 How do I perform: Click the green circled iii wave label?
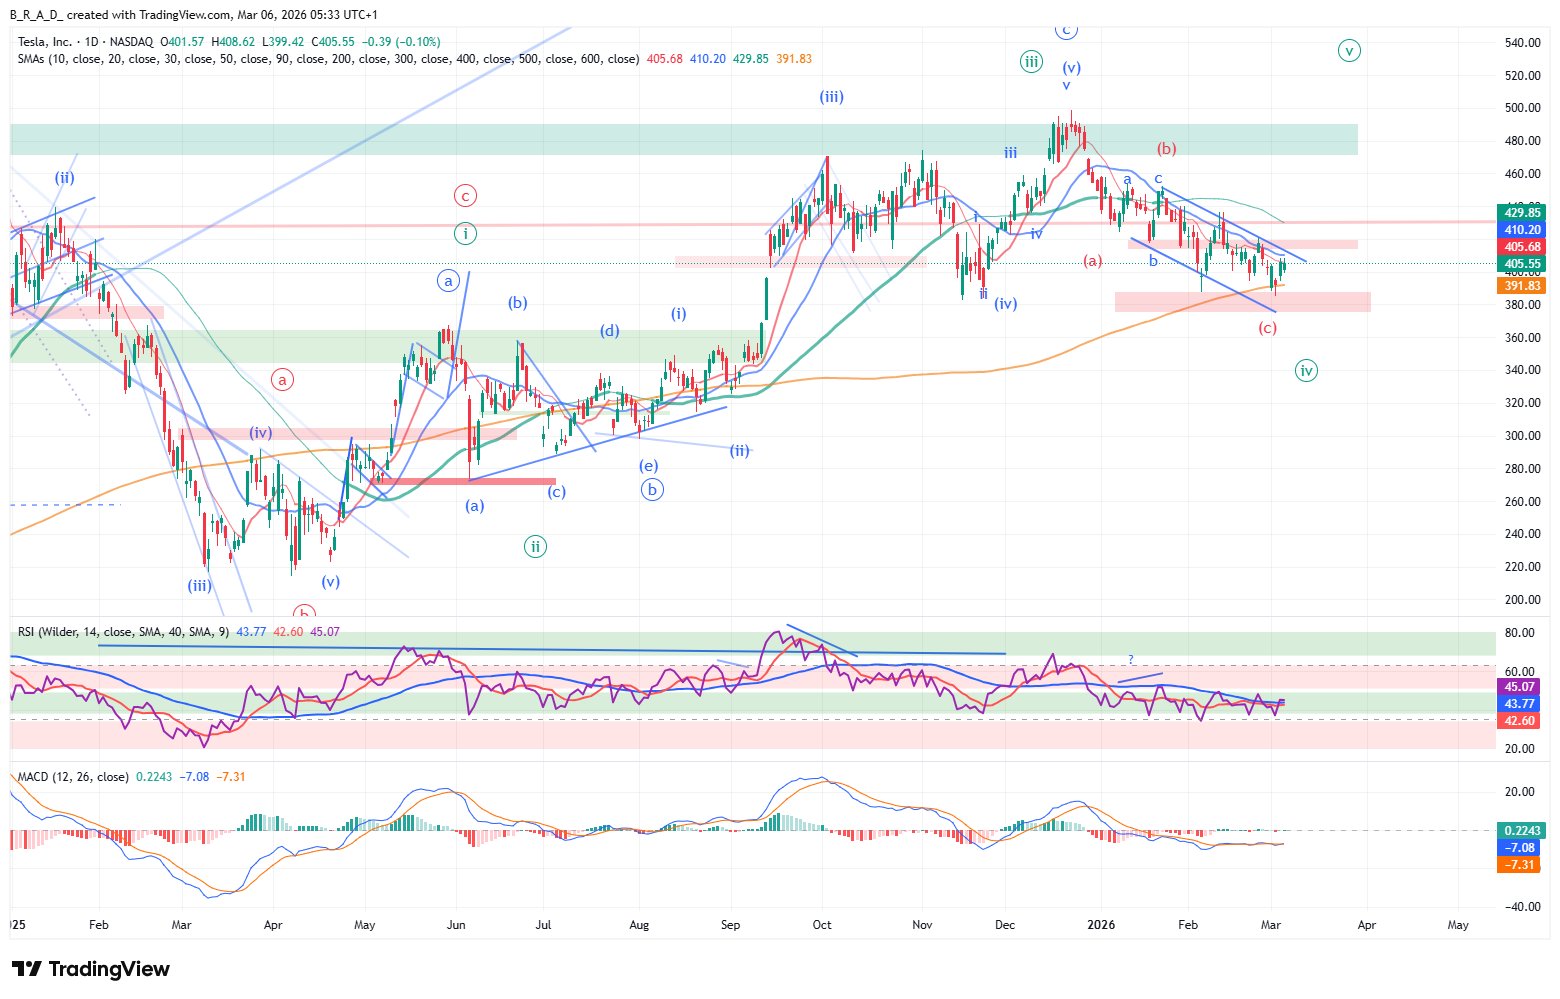point(1031,62)
